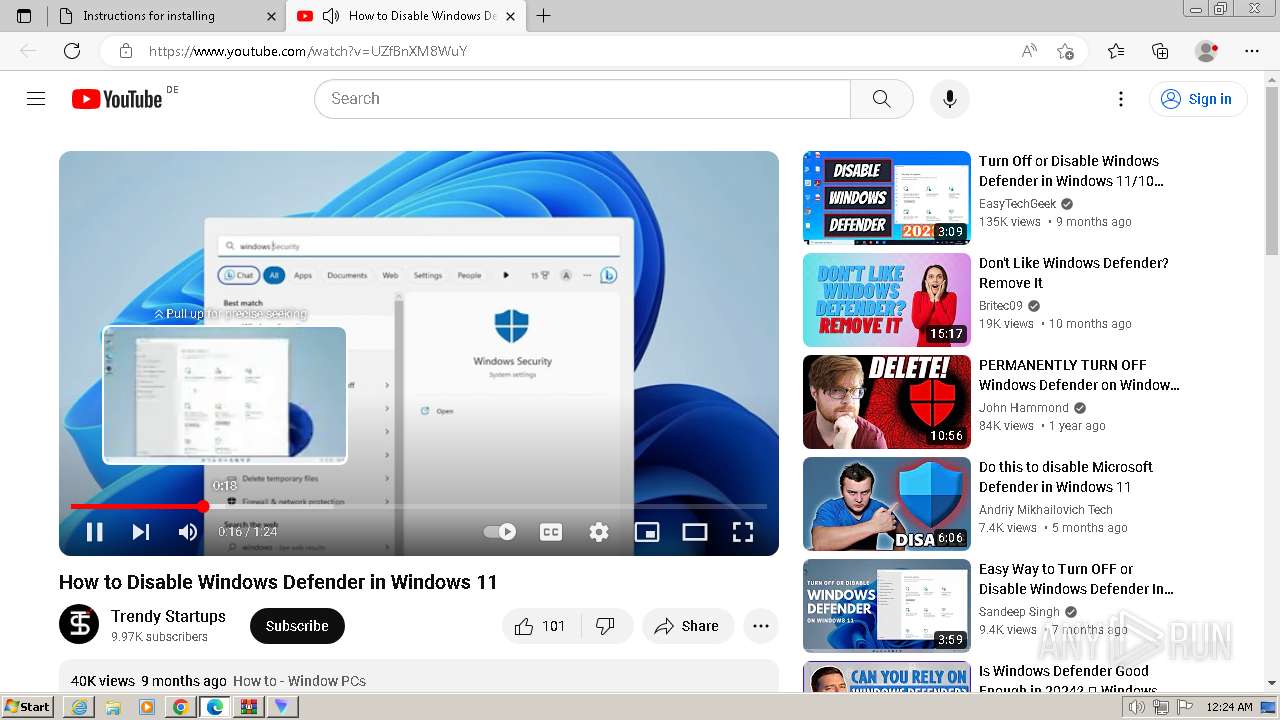The image size is (1280, 720).
Task: Open the Britec09 channel name
Action: coord(1001,306)
